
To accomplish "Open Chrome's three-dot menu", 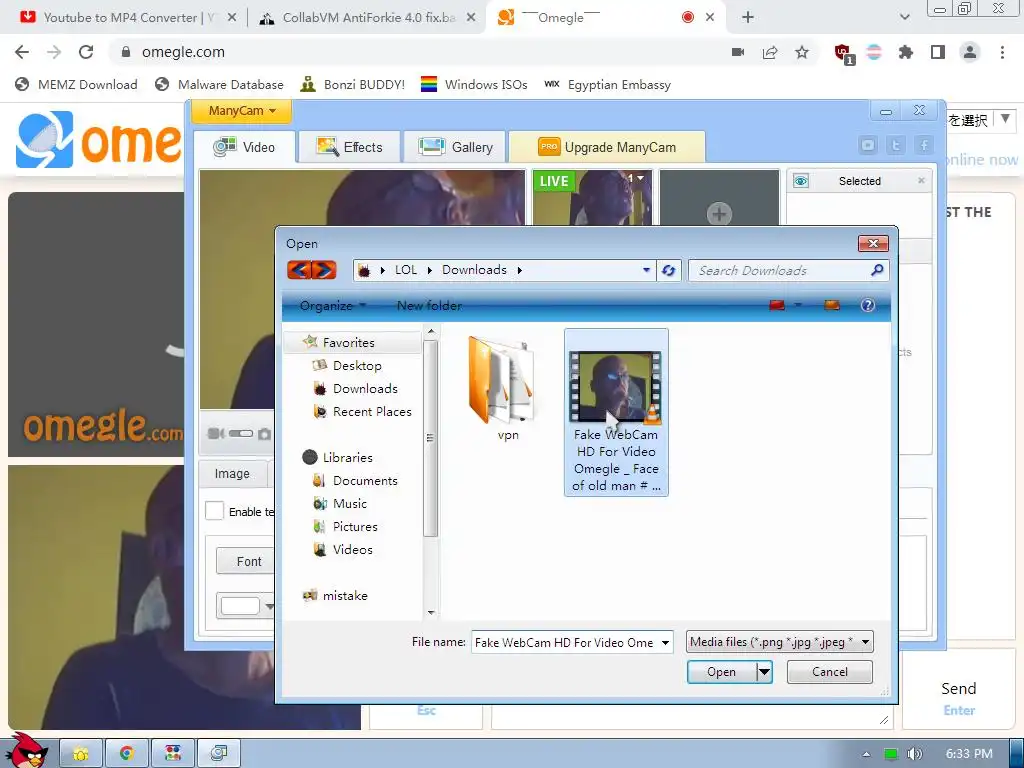I will [x=1002, y=52].
